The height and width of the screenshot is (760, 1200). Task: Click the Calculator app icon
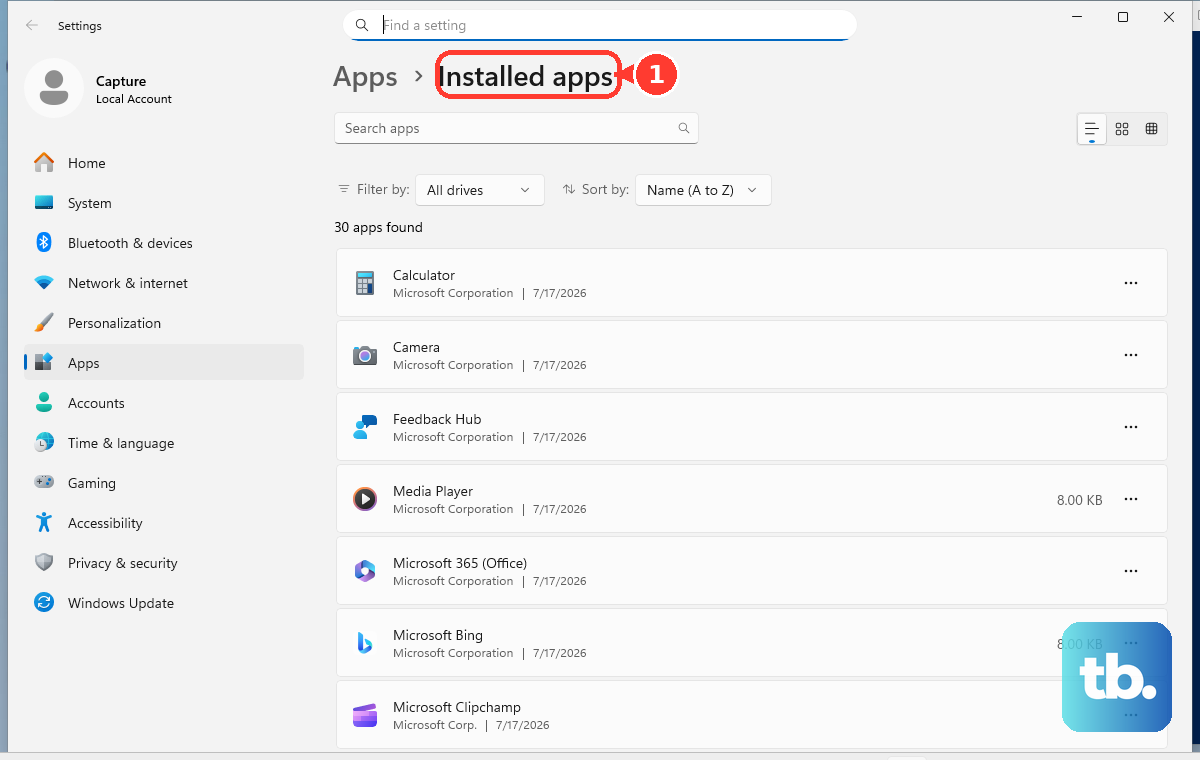(365, 283)
